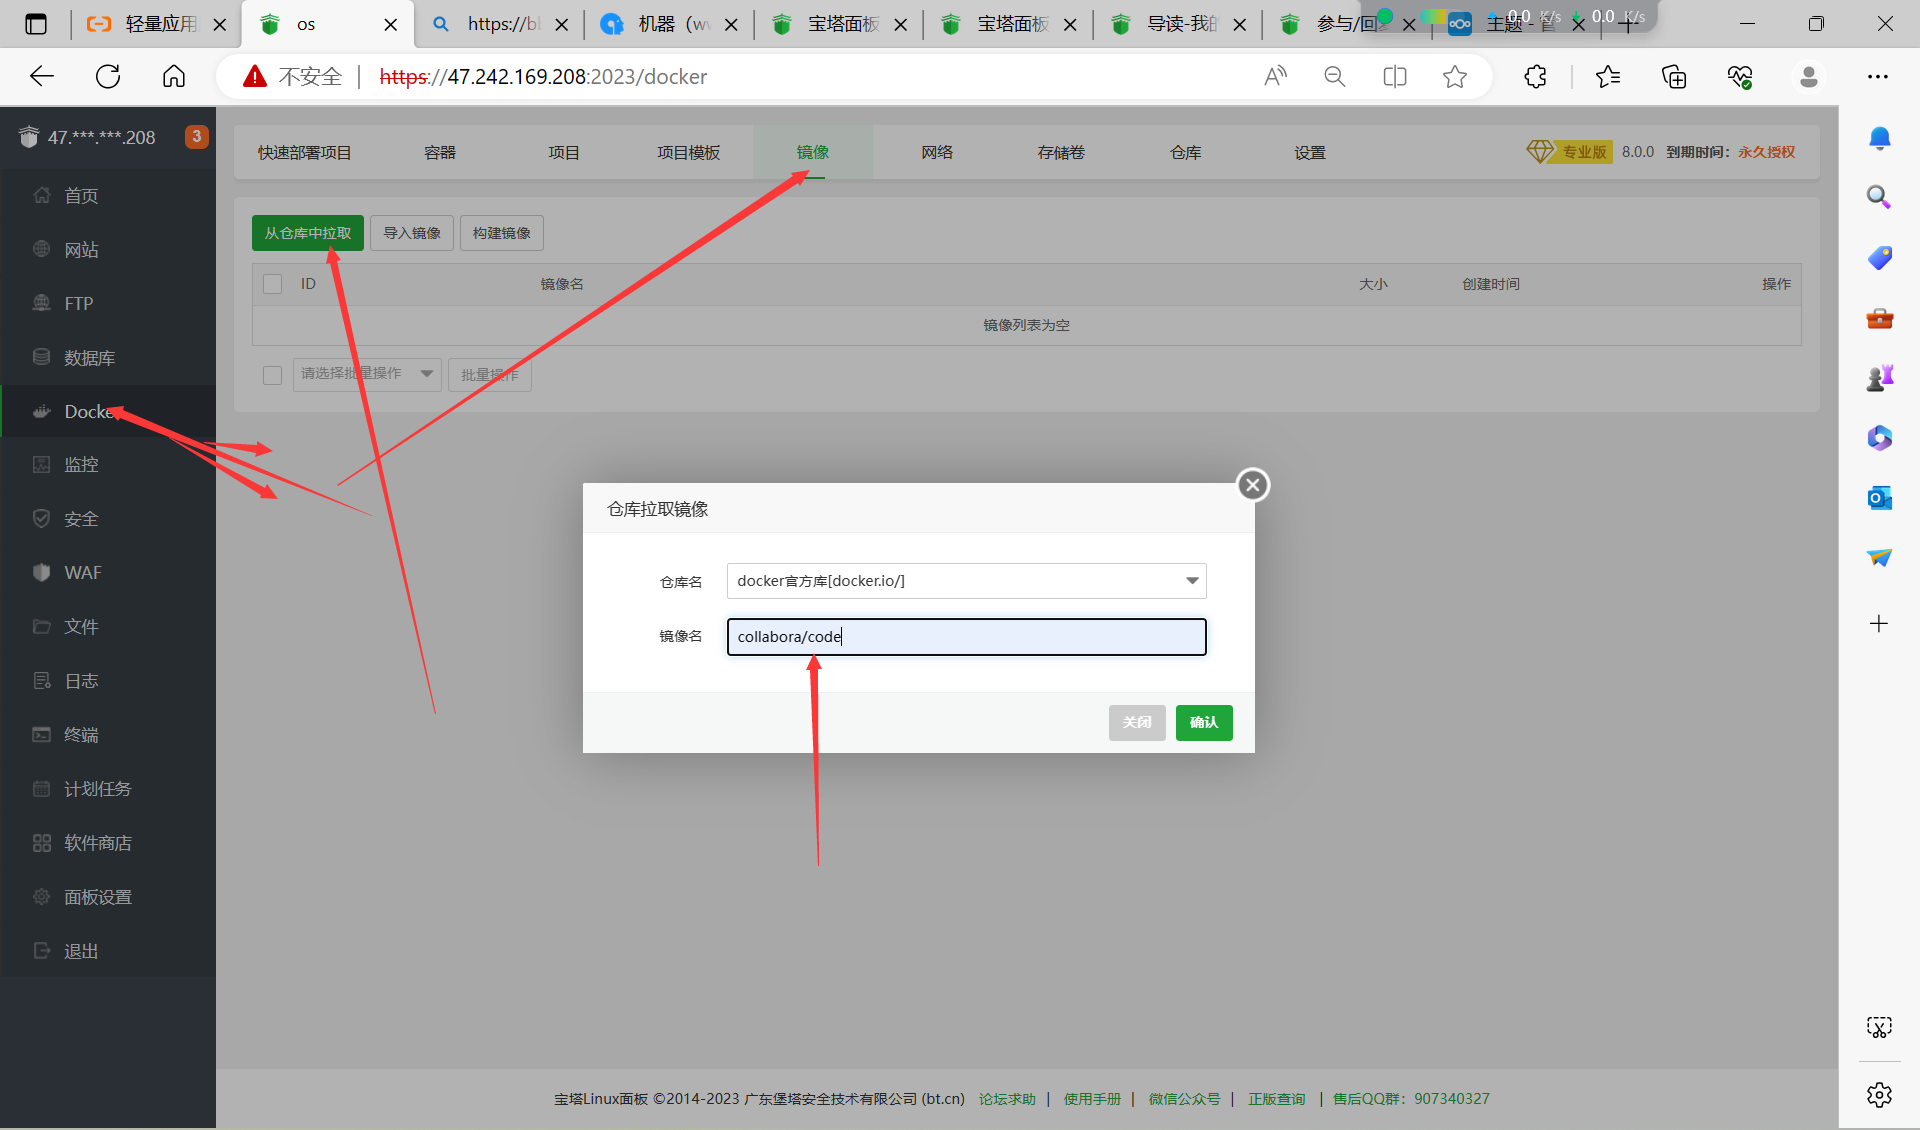
Task: Open Edge sidebar settings gear
Action: point(1879,1095)
